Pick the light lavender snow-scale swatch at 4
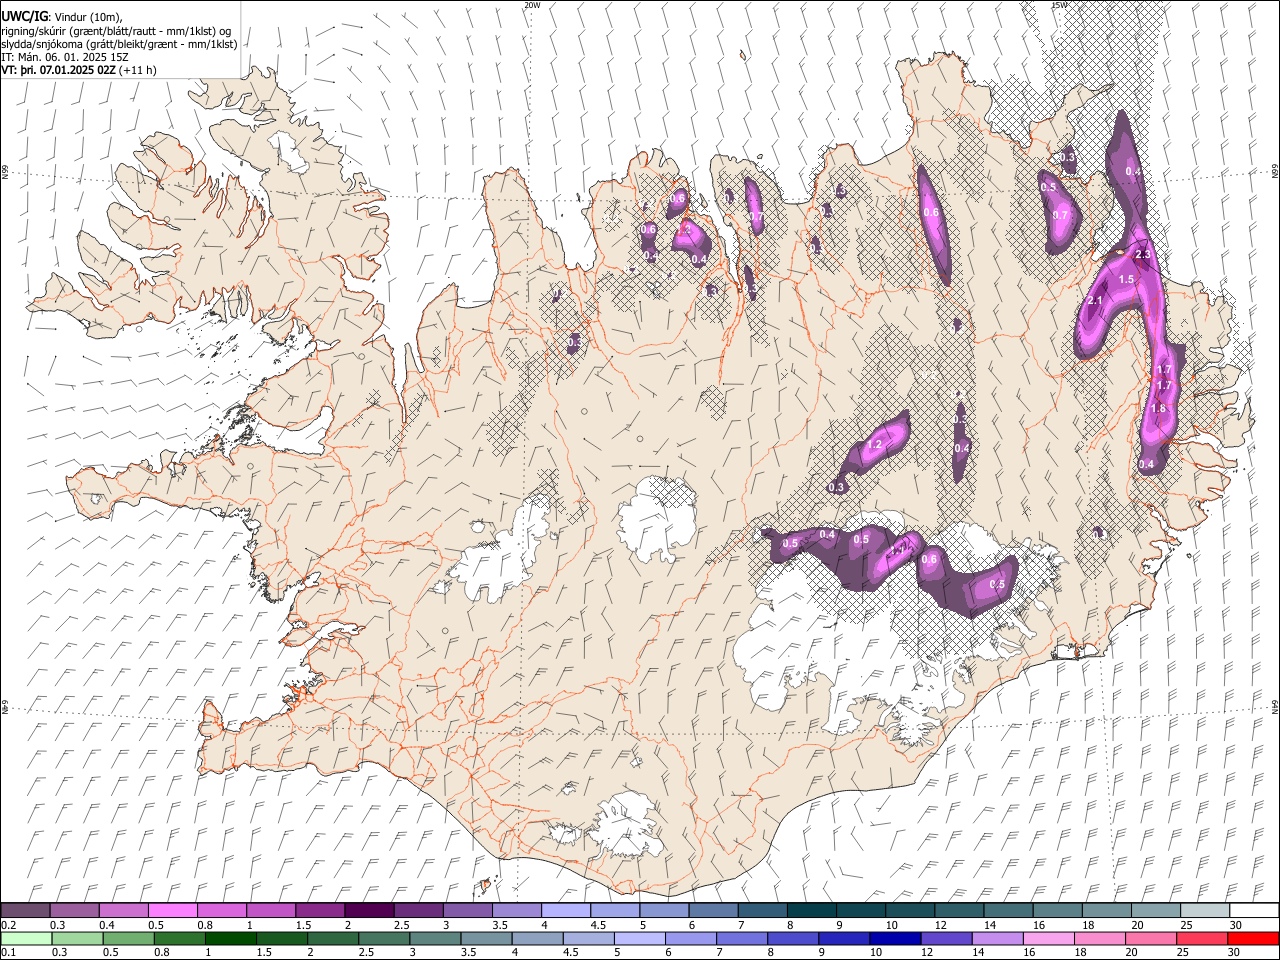Screen dimensions: 1280x960 (x=566, y=911)
